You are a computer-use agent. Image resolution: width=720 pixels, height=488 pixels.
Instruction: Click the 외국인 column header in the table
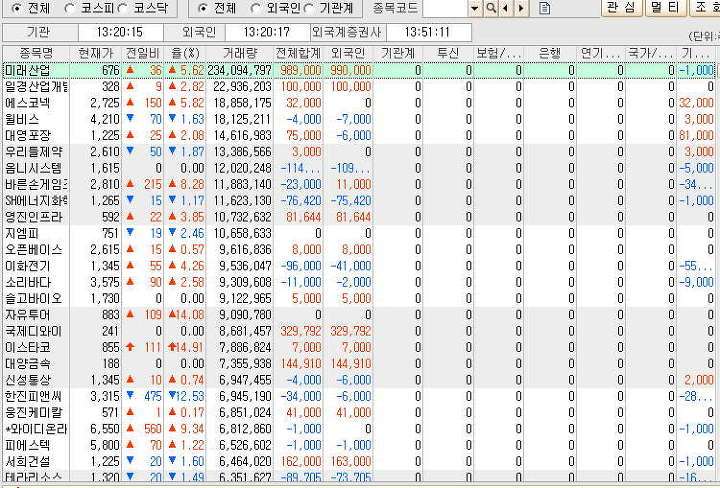349,53
